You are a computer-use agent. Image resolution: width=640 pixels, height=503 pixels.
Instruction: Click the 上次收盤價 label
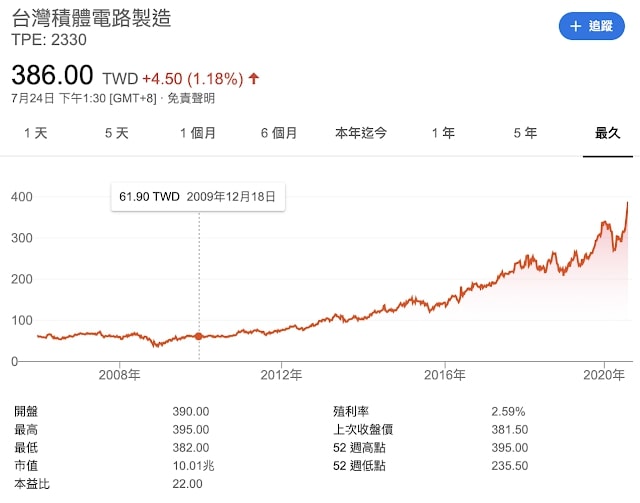click(363, 430)
